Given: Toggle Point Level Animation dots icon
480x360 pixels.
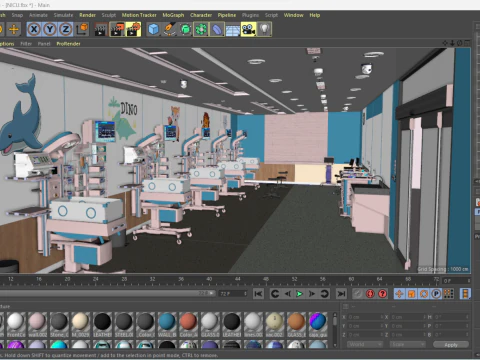Looking at the screenshot, I should coord(448,294).
